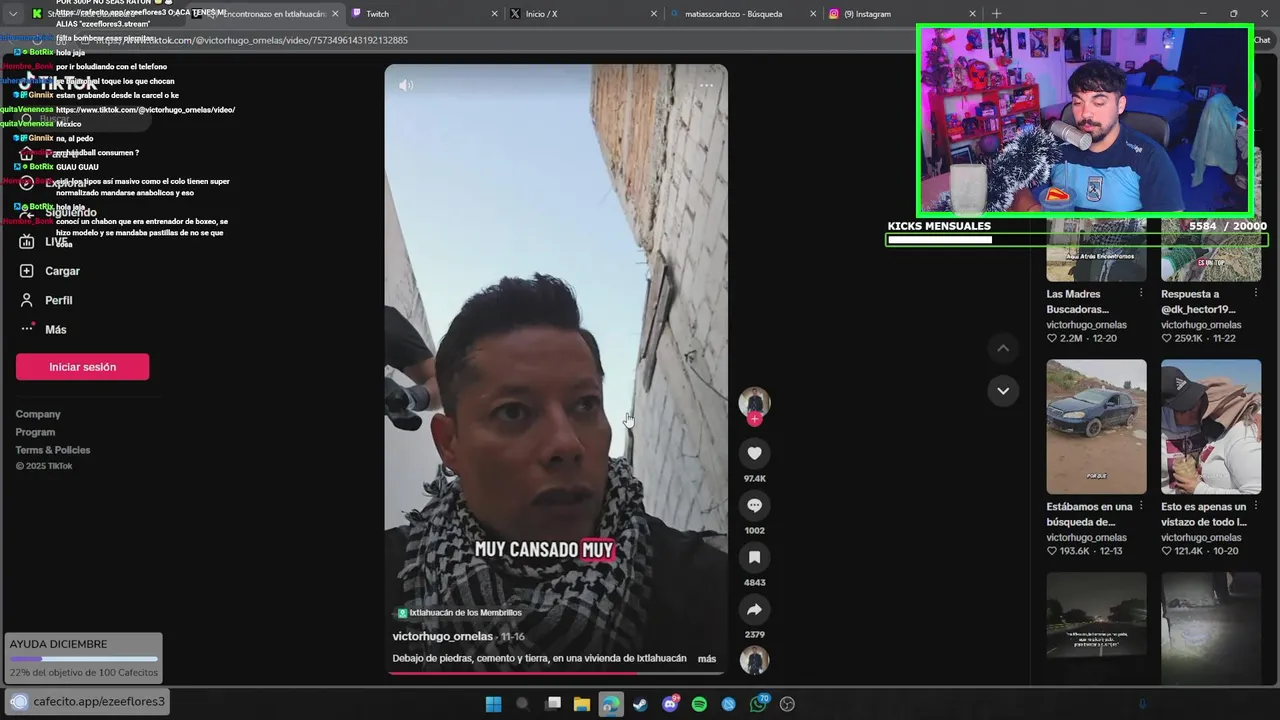
Task: Open the Company footer link
Action: [38, 414]
